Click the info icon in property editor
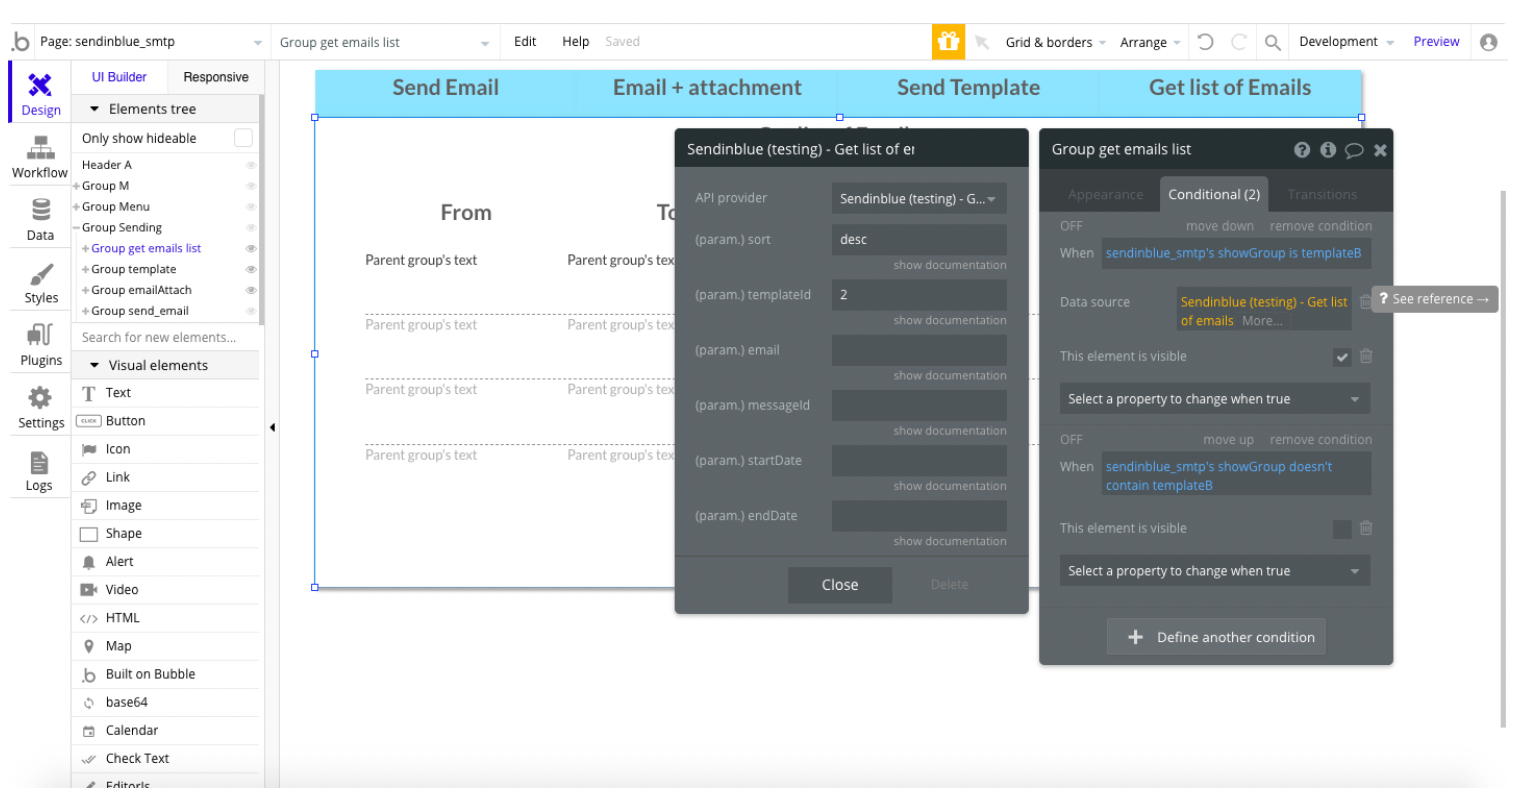Image resolution: width=1522 pixels, height=790 pixels. coord(1328,150)
